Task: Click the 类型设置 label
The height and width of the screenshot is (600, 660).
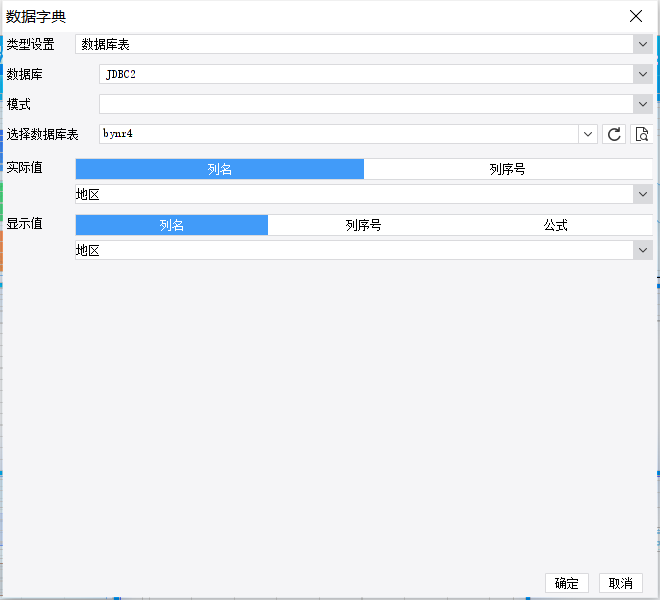Action: [x=30, y=44]
